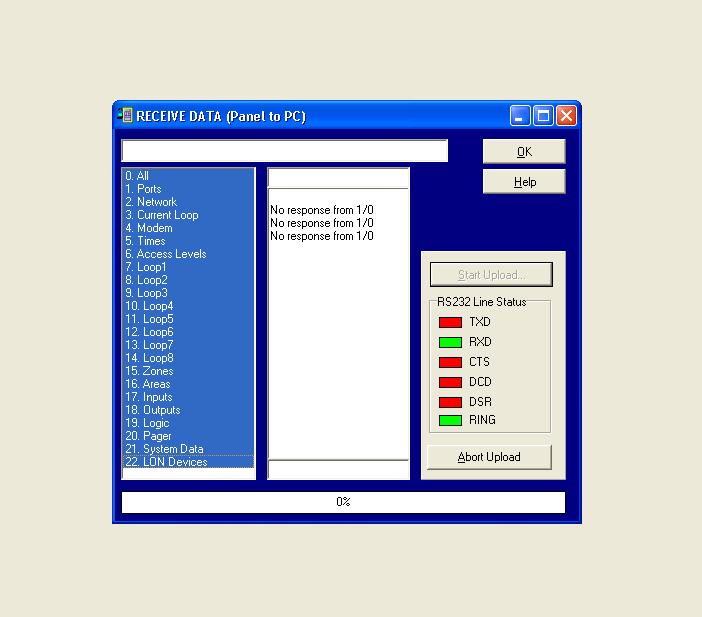Select '0. All' in the list

click(x=137, y=176)
